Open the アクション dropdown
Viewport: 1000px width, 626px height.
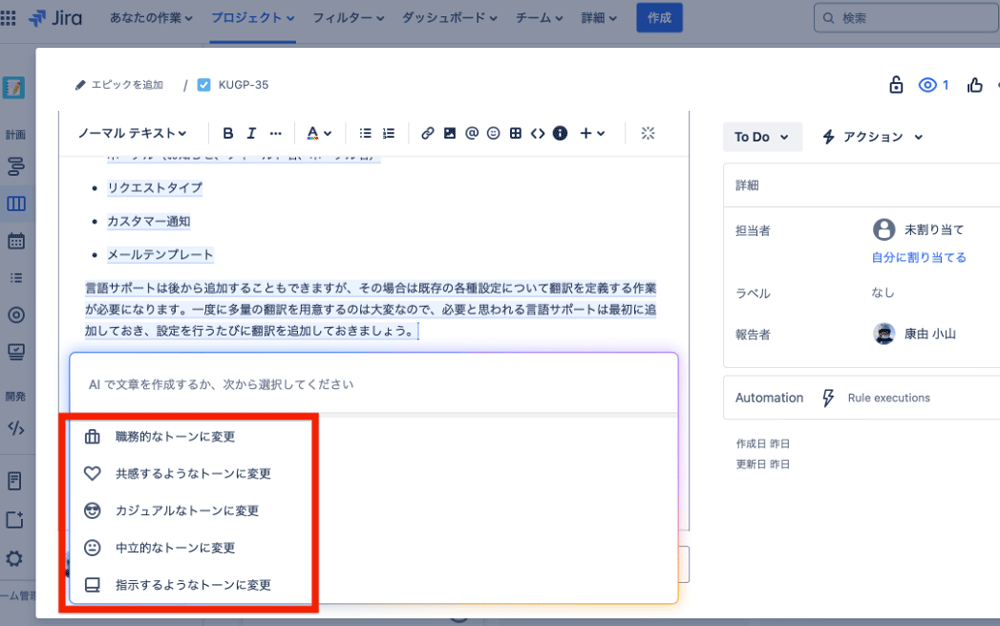pyautogui.click(x=872, y=137)
